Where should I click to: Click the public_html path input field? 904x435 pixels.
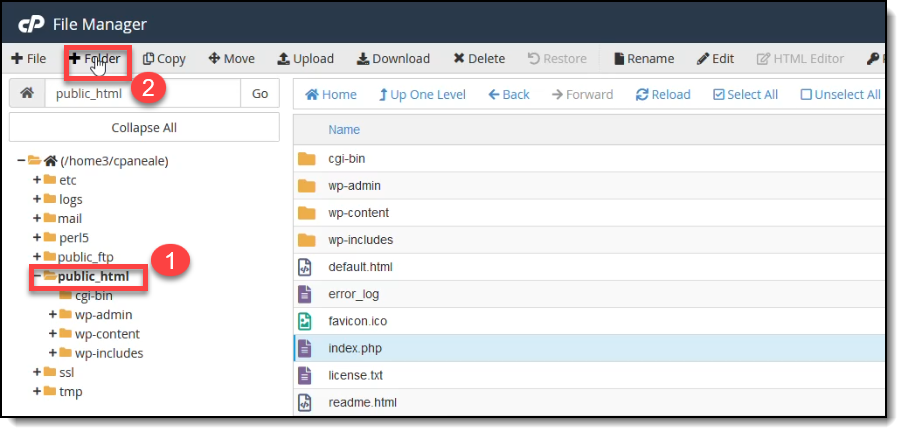point(144,94)
